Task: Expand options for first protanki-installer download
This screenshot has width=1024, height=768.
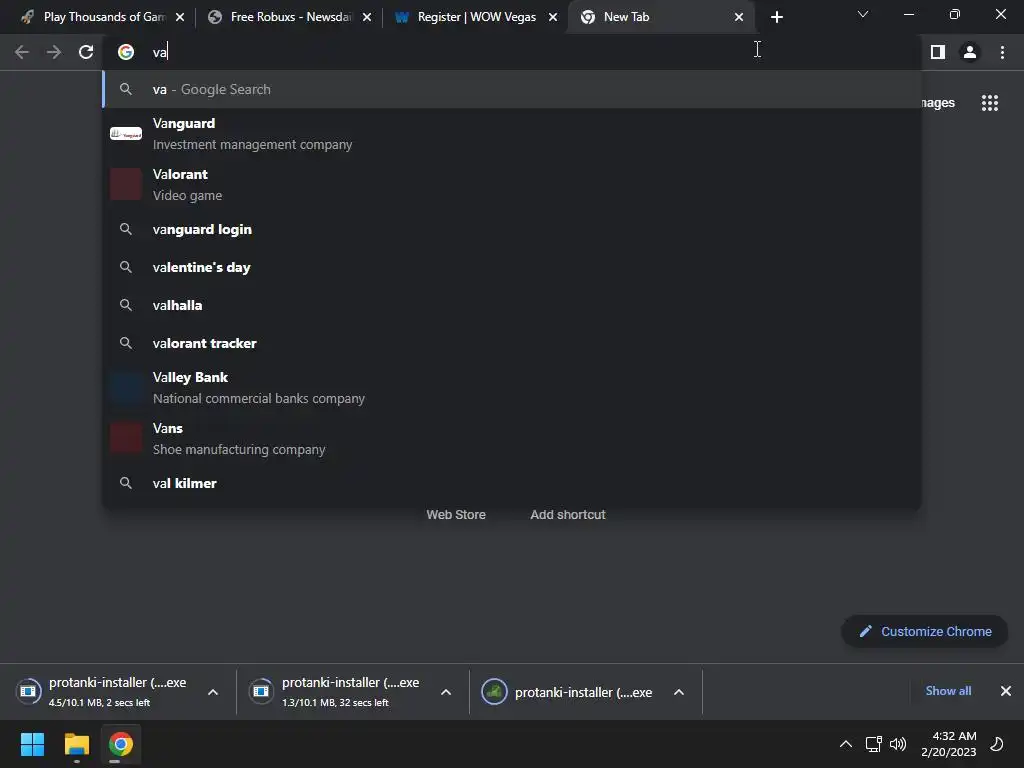Action: [x=213, y=692]
